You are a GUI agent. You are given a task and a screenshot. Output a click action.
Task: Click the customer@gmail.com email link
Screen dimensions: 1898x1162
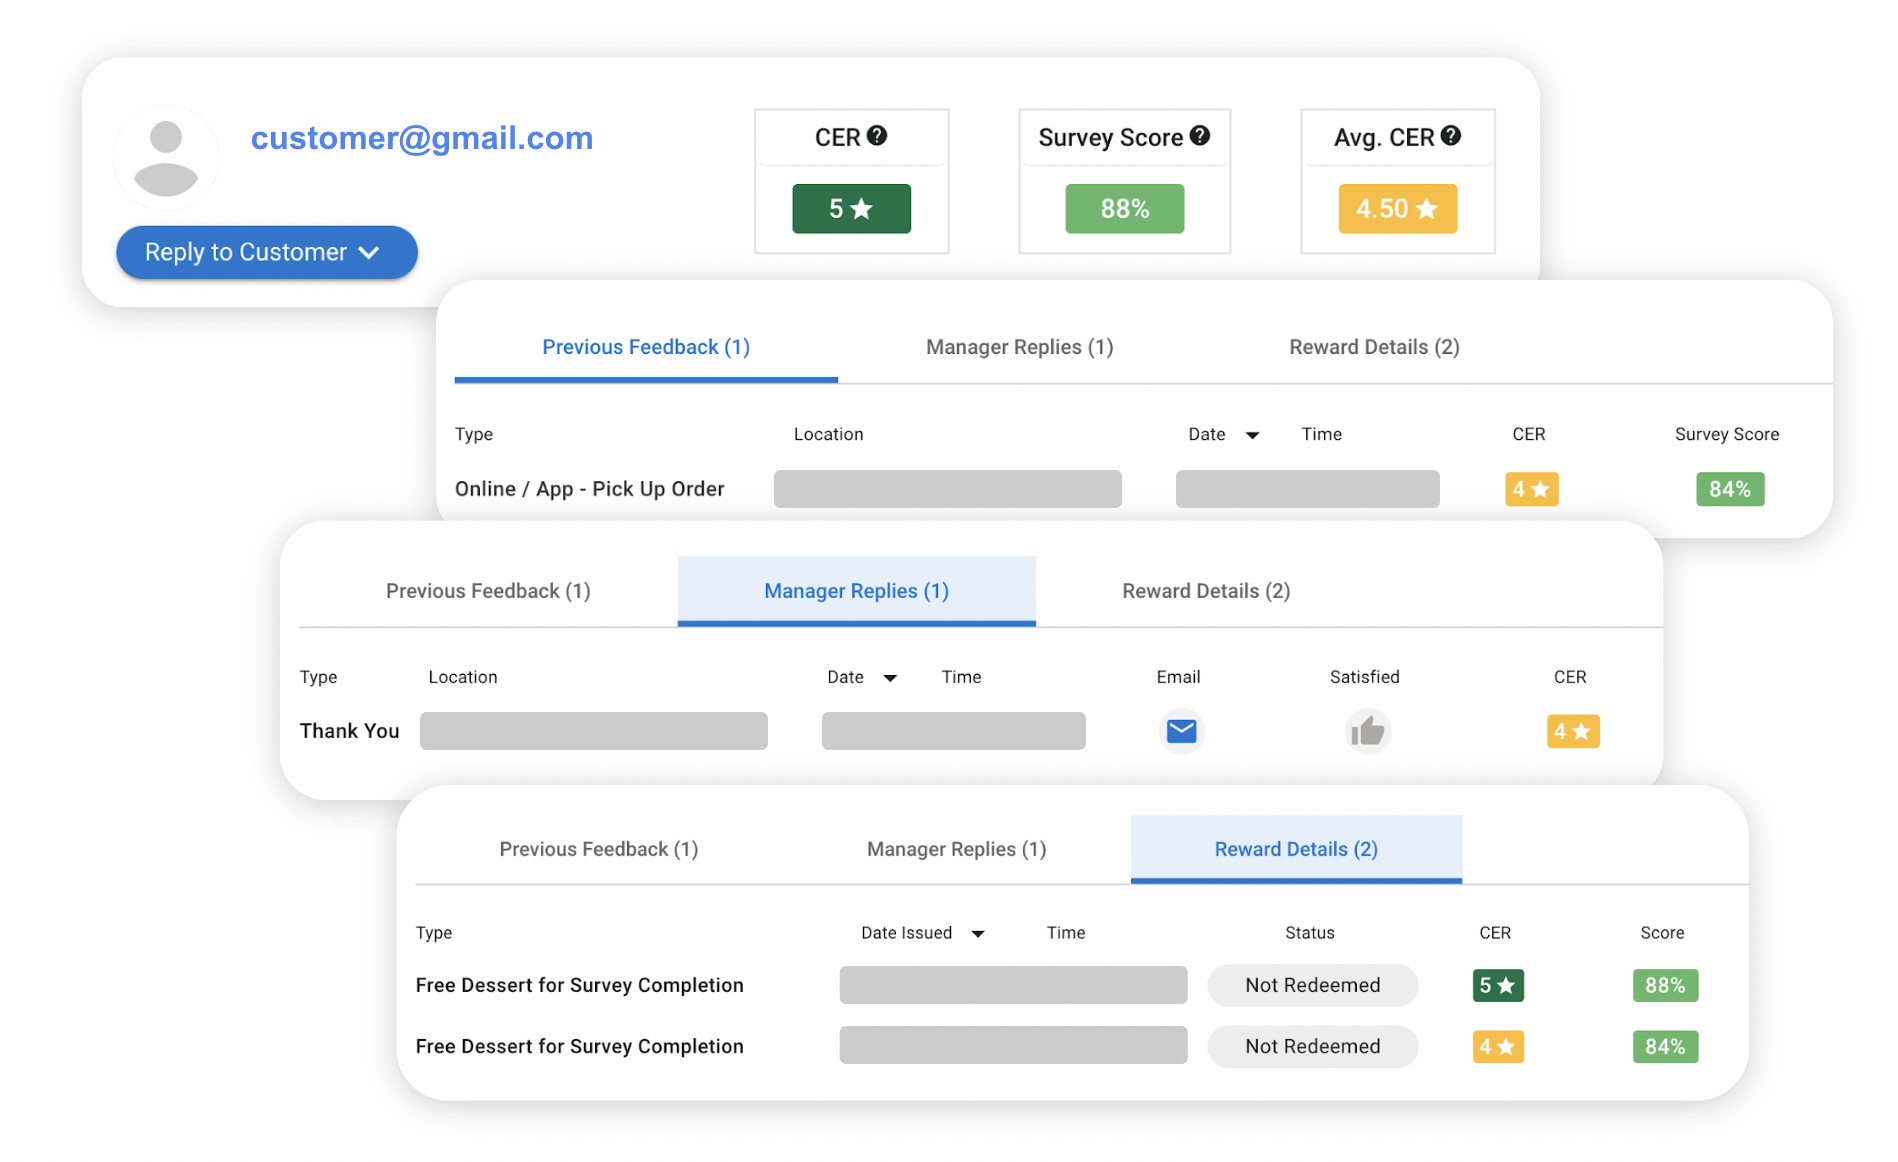pos(421,137)
